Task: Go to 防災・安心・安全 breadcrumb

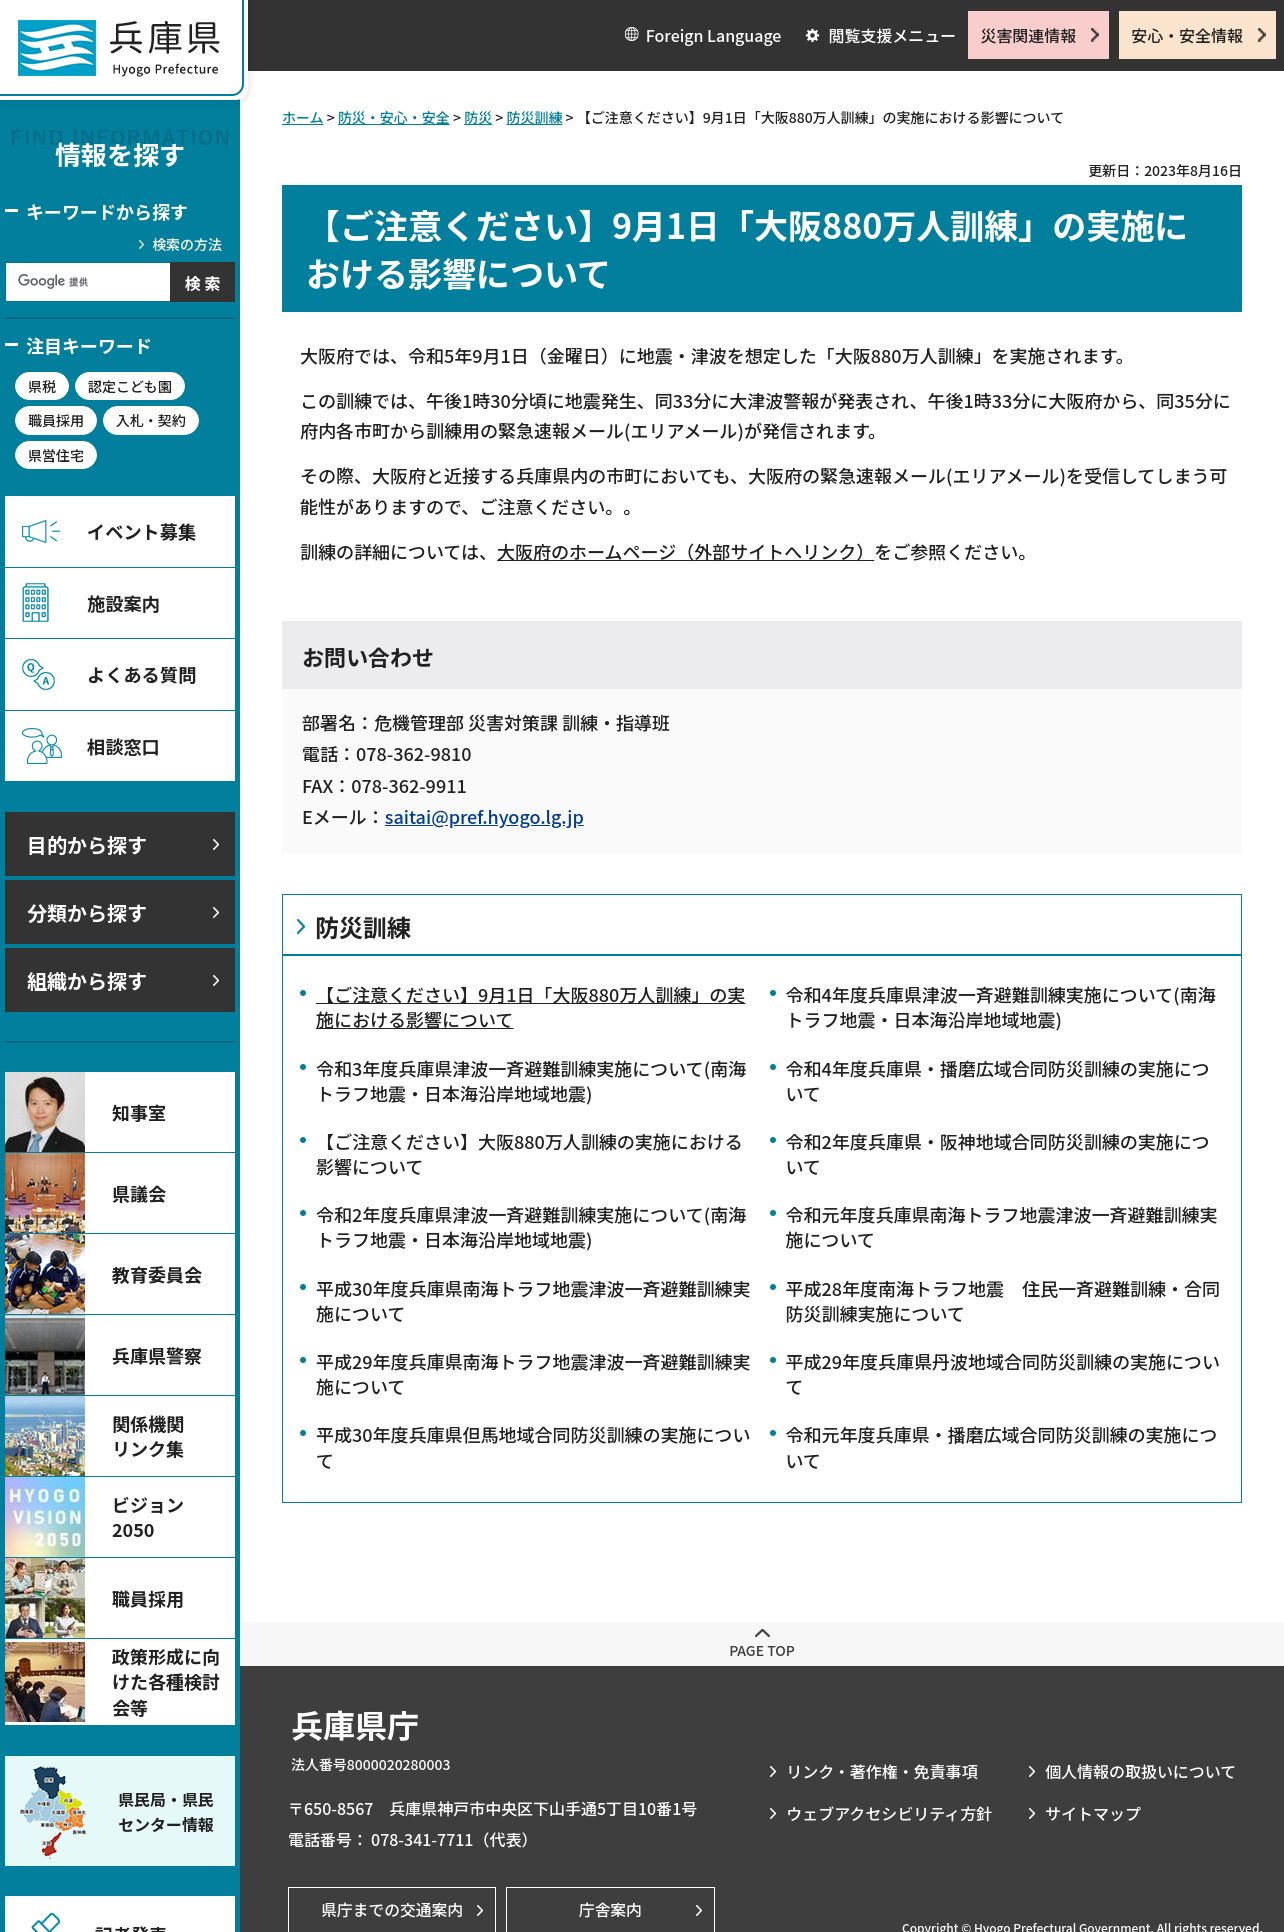Action: (394, 118)
